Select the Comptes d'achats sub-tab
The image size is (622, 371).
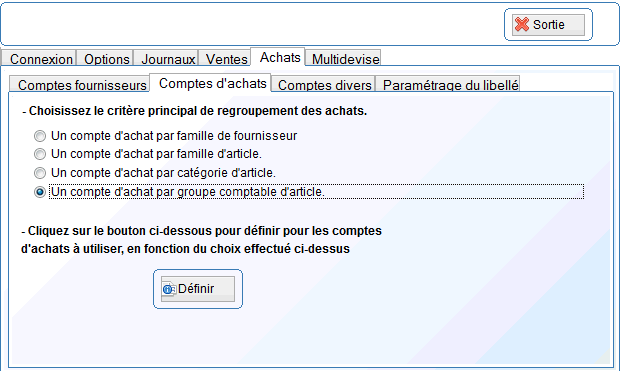211,83
